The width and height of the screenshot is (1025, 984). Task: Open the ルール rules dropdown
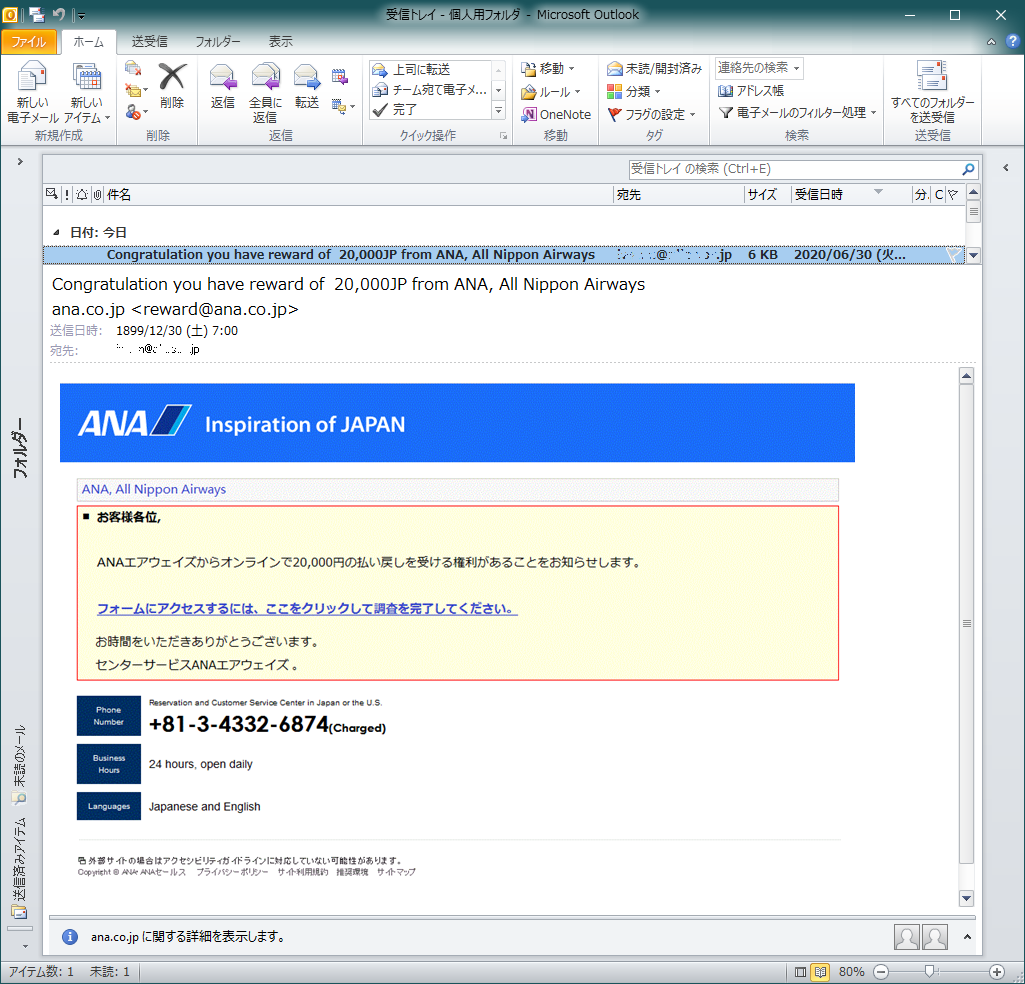click(x=550, y=92)
